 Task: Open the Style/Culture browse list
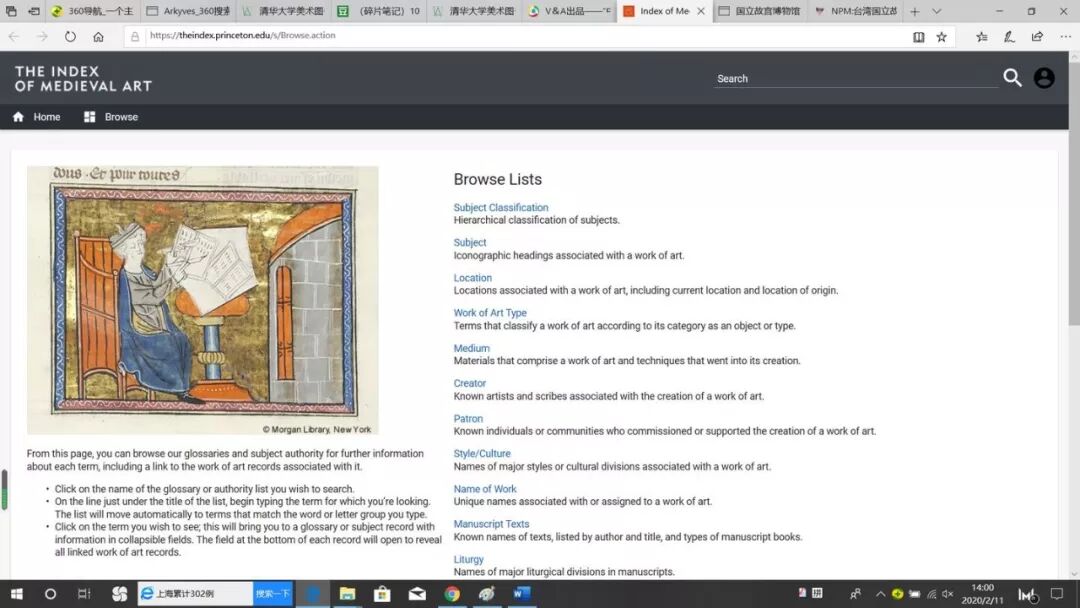481,453
